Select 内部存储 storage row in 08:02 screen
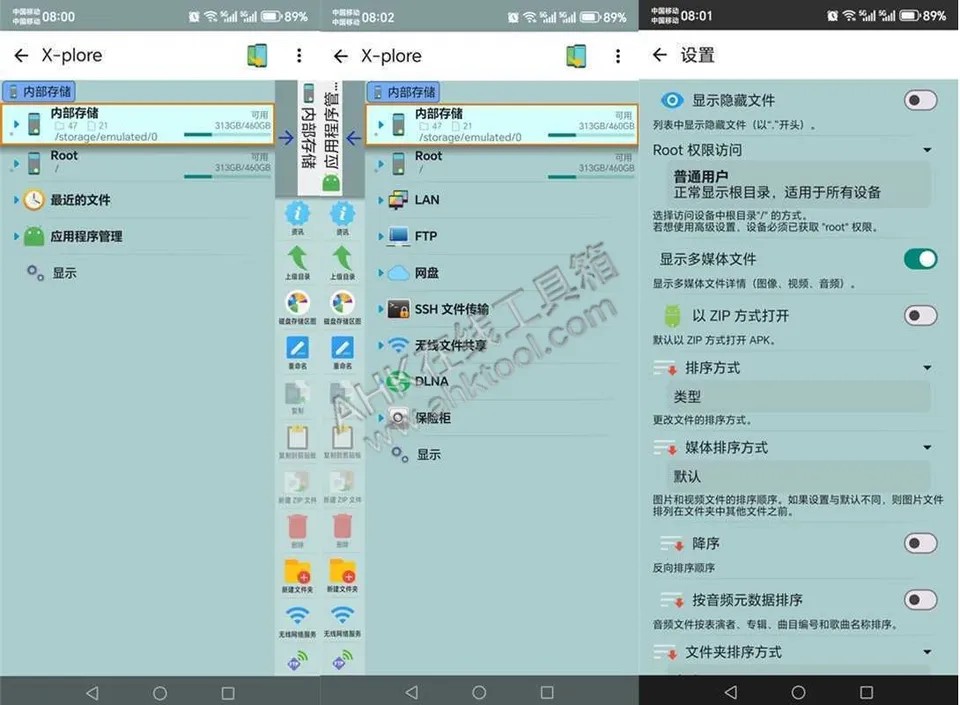 point(502,125)
